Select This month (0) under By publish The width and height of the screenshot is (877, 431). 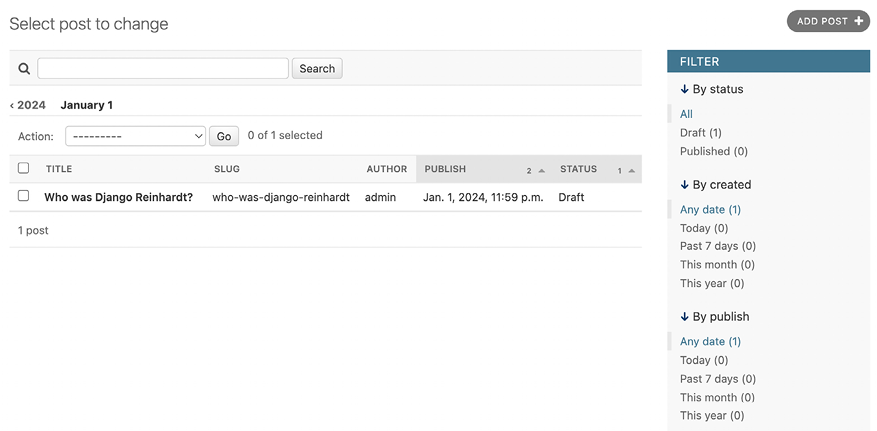coord(718,397)
